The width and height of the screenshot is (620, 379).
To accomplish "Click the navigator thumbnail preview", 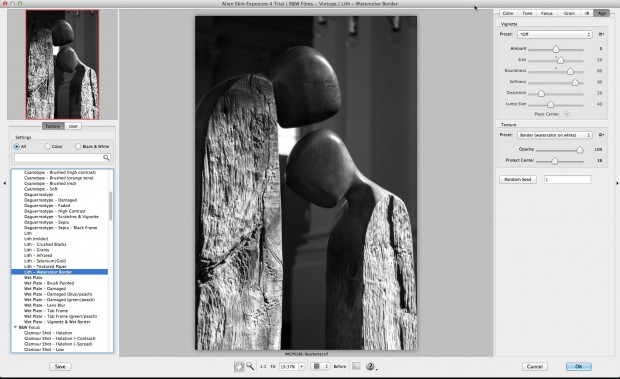I will click(x=62, y=64).
